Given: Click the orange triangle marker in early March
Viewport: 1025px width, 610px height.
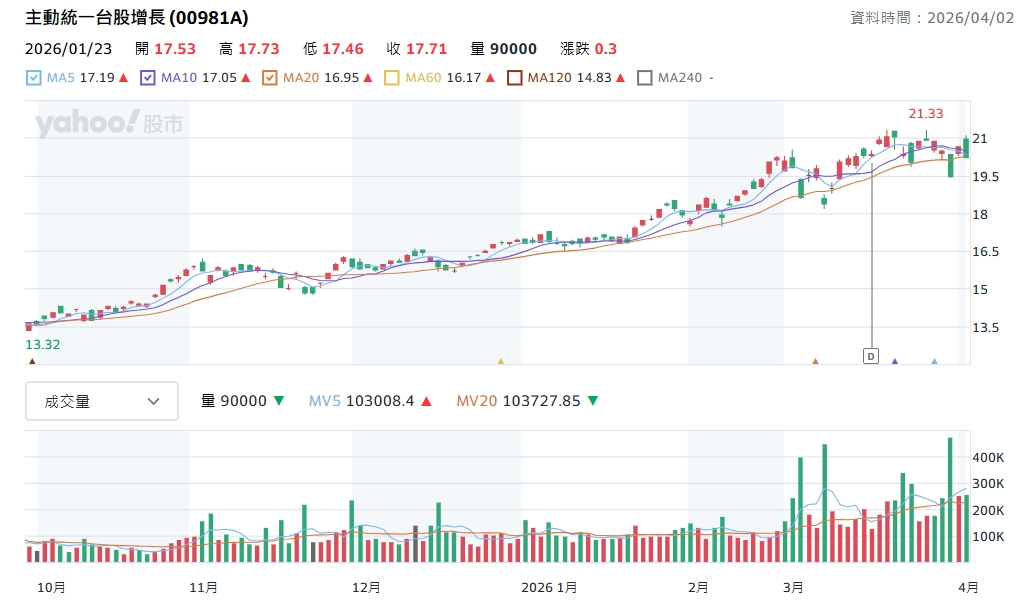Looking at the screenshot, I should pyautogui.click(x=815, y=362).
